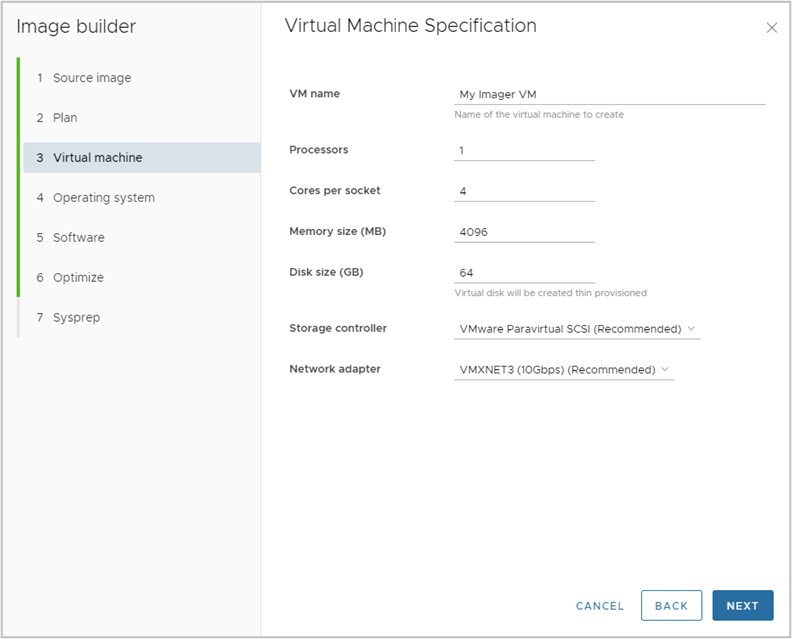Click the Cores per socket field
The height and width of the screenshot is (639, 792).
click(x=524, y=191)
